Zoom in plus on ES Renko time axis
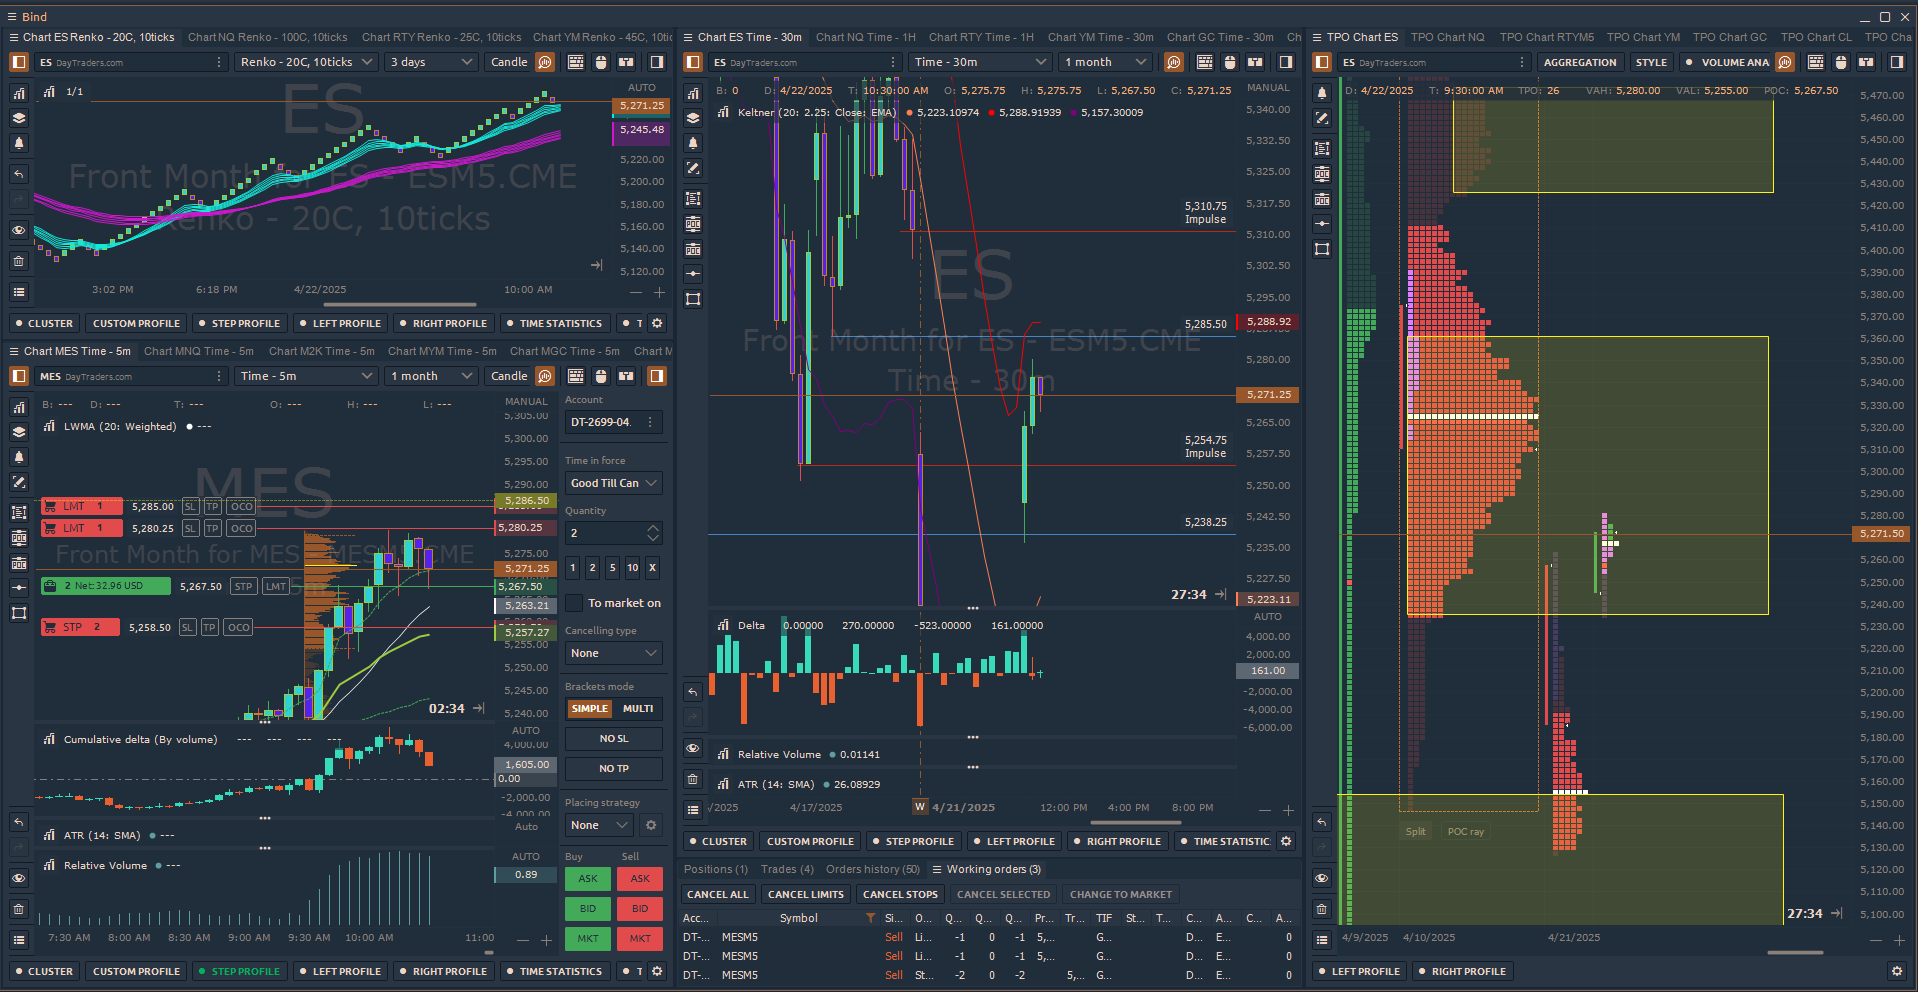The height and width of the screenshot is (992, 1918). pos(660,292)
